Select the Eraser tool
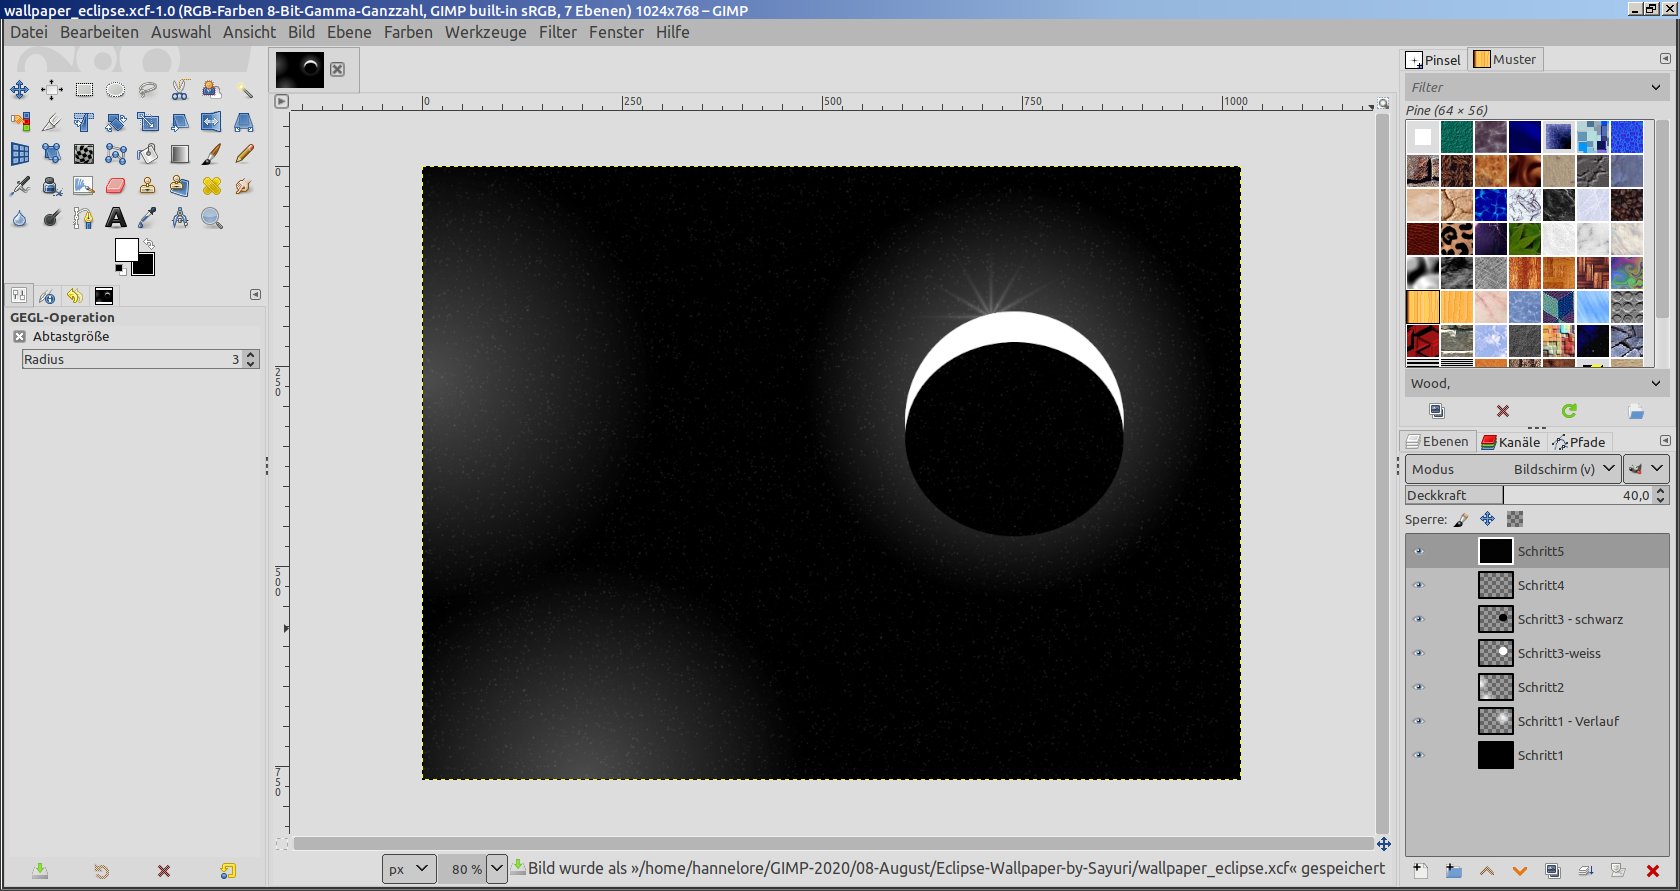Image resolution: width=1680 pixels, height=891 pixels. pyautogui.click(x=116, y=186)
